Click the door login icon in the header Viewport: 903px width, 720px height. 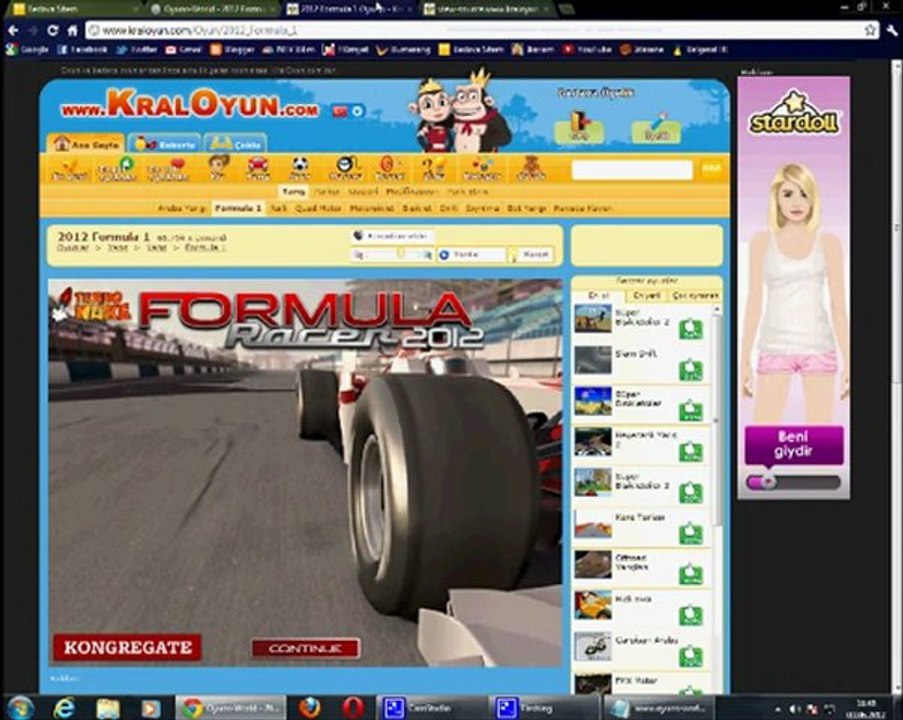point(578,127)
